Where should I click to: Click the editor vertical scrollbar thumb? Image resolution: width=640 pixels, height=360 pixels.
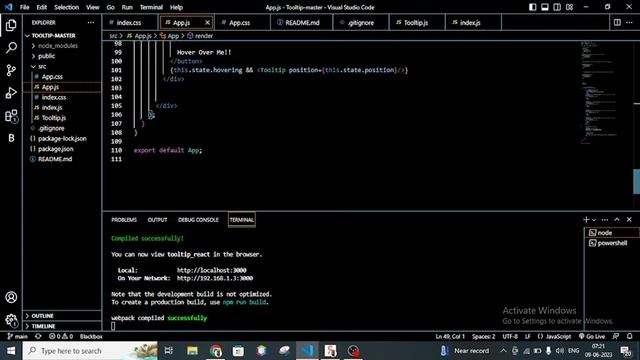tap(636, 182)
